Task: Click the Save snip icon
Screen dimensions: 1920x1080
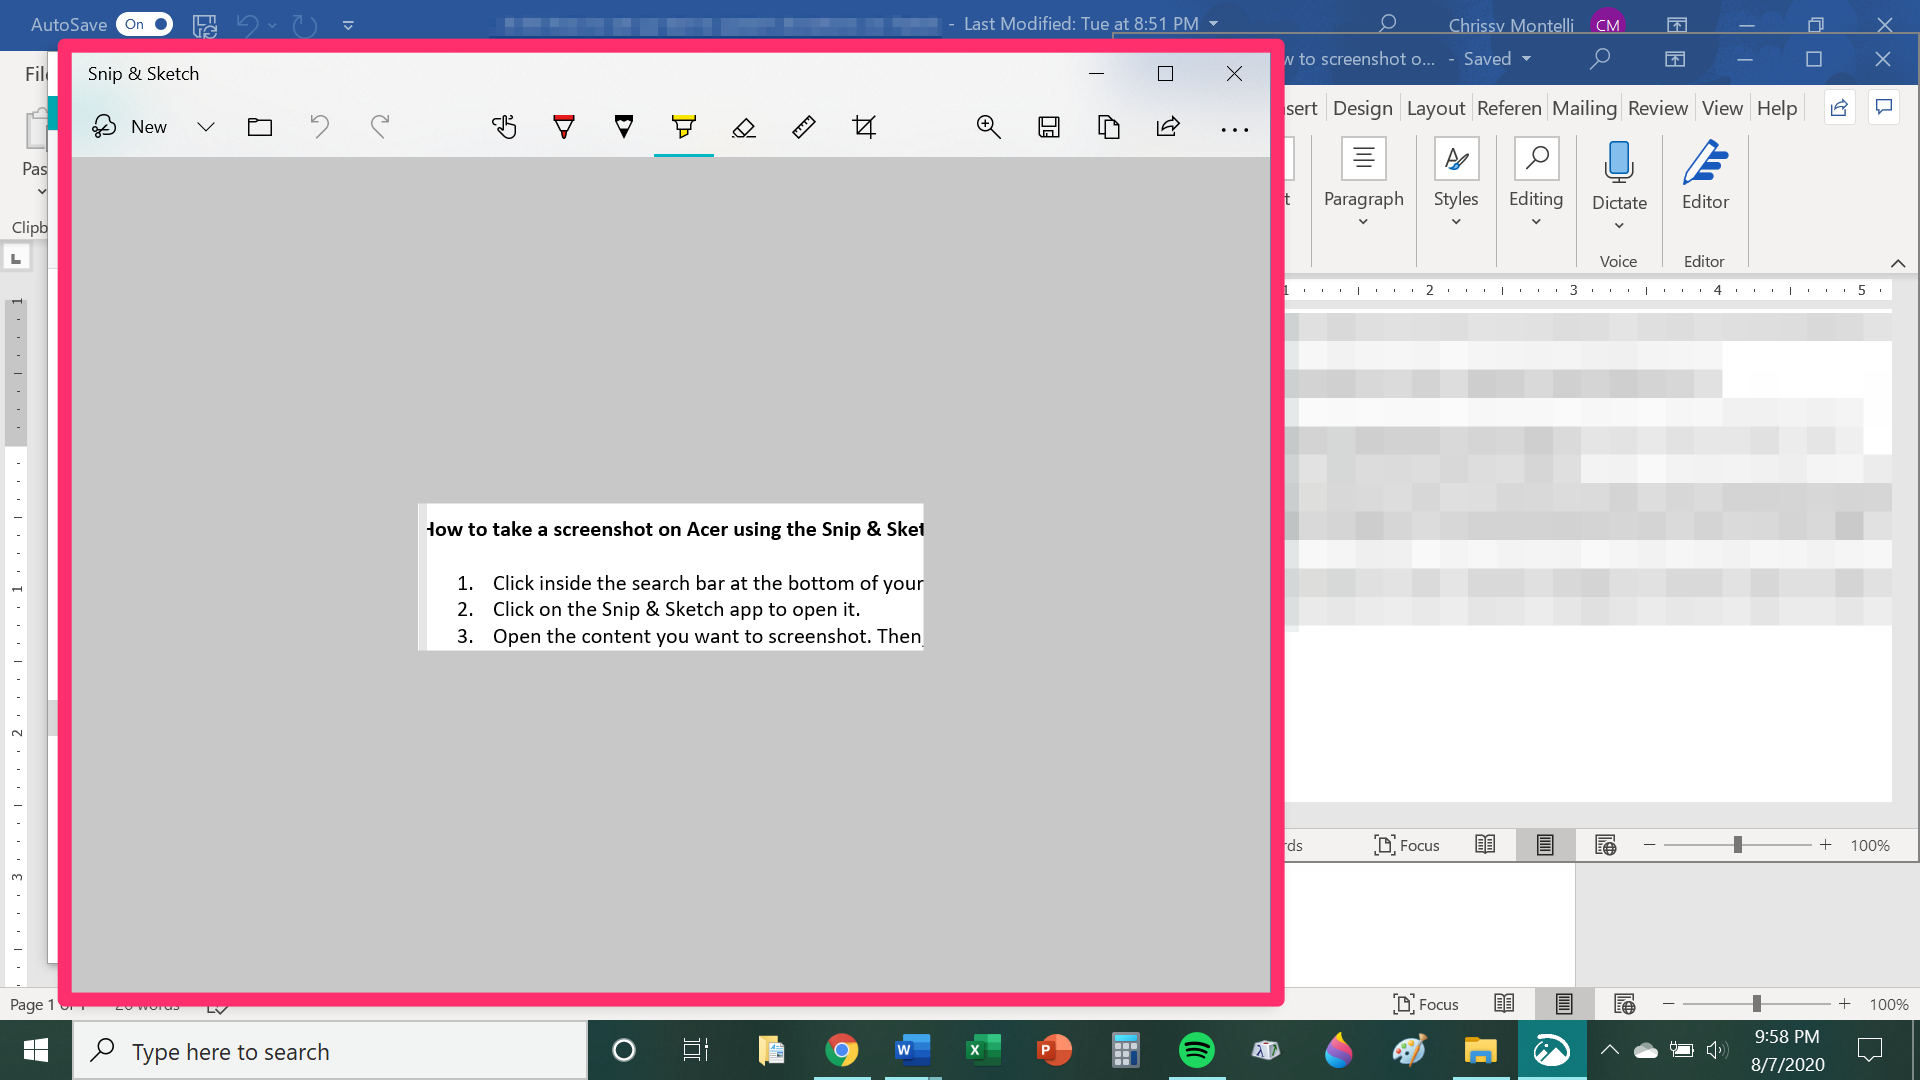Action: click(x=1048, y=127)
